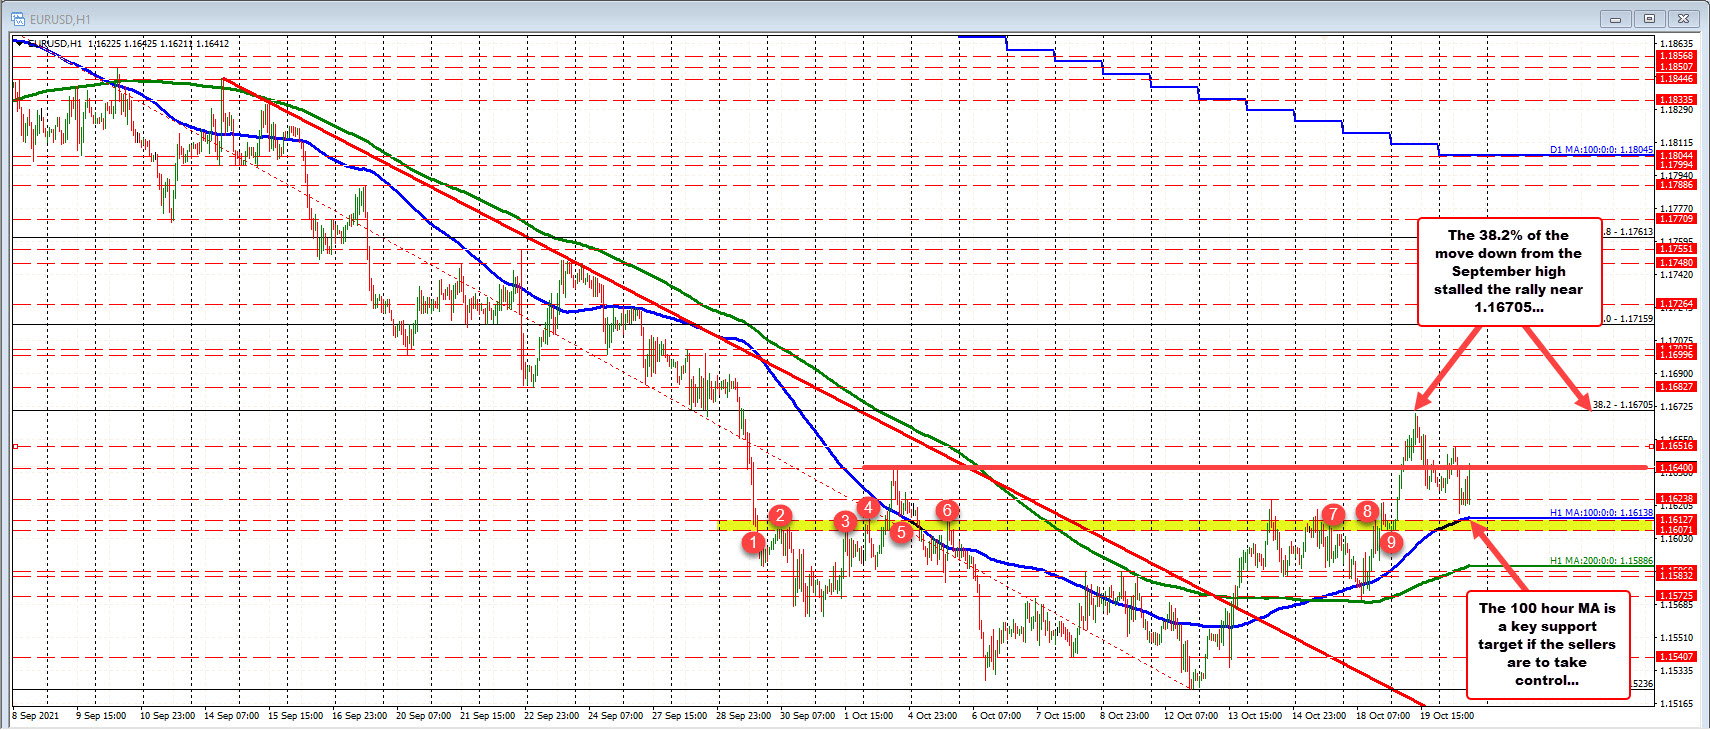Click the 1.18115 price scale value
Screen dimensions: 1710x730
click(x=1677, y=143)
